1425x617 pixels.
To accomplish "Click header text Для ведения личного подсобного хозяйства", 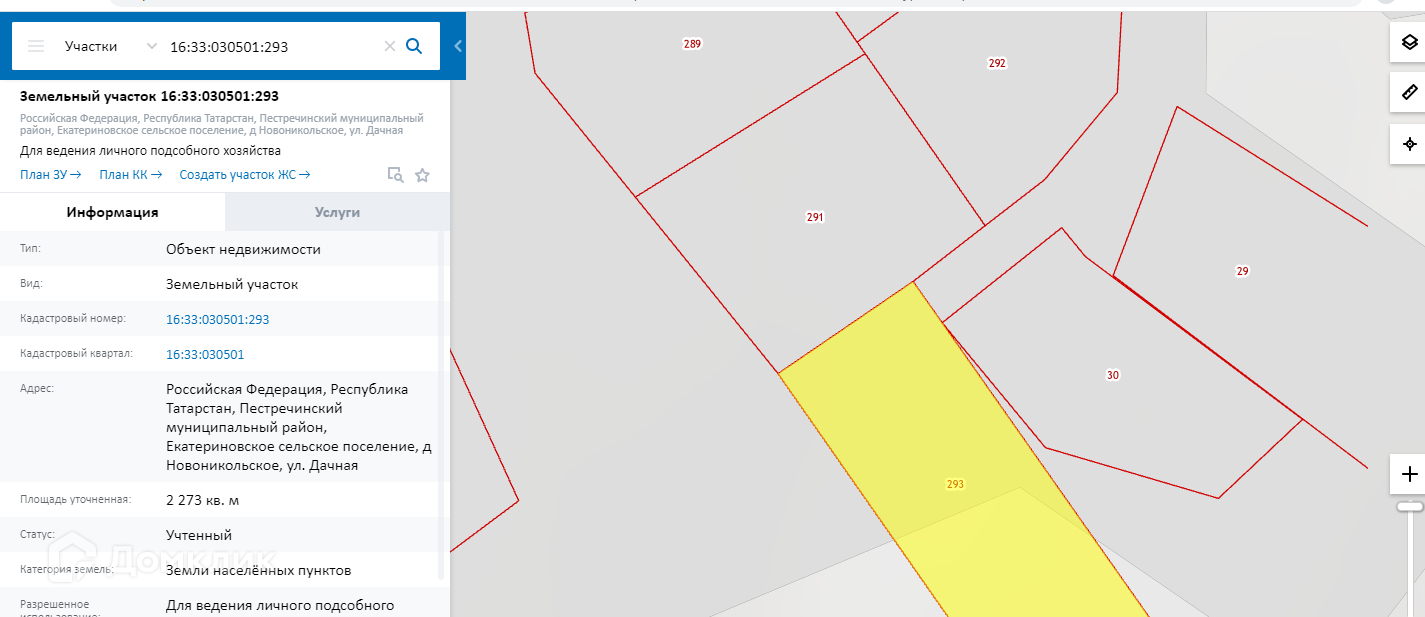I will (150, 151).
